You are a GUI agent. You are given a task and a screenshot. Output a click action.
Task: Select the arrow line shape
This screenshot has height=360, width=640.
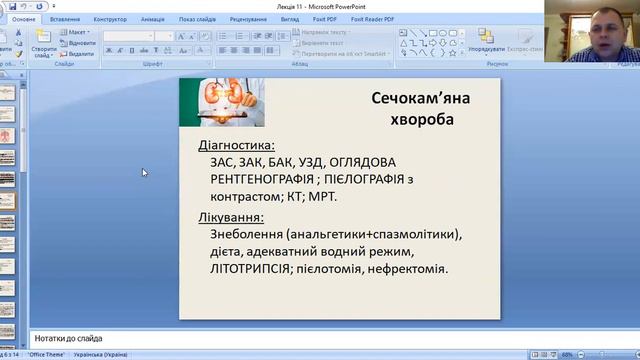[x=423, y=33]
